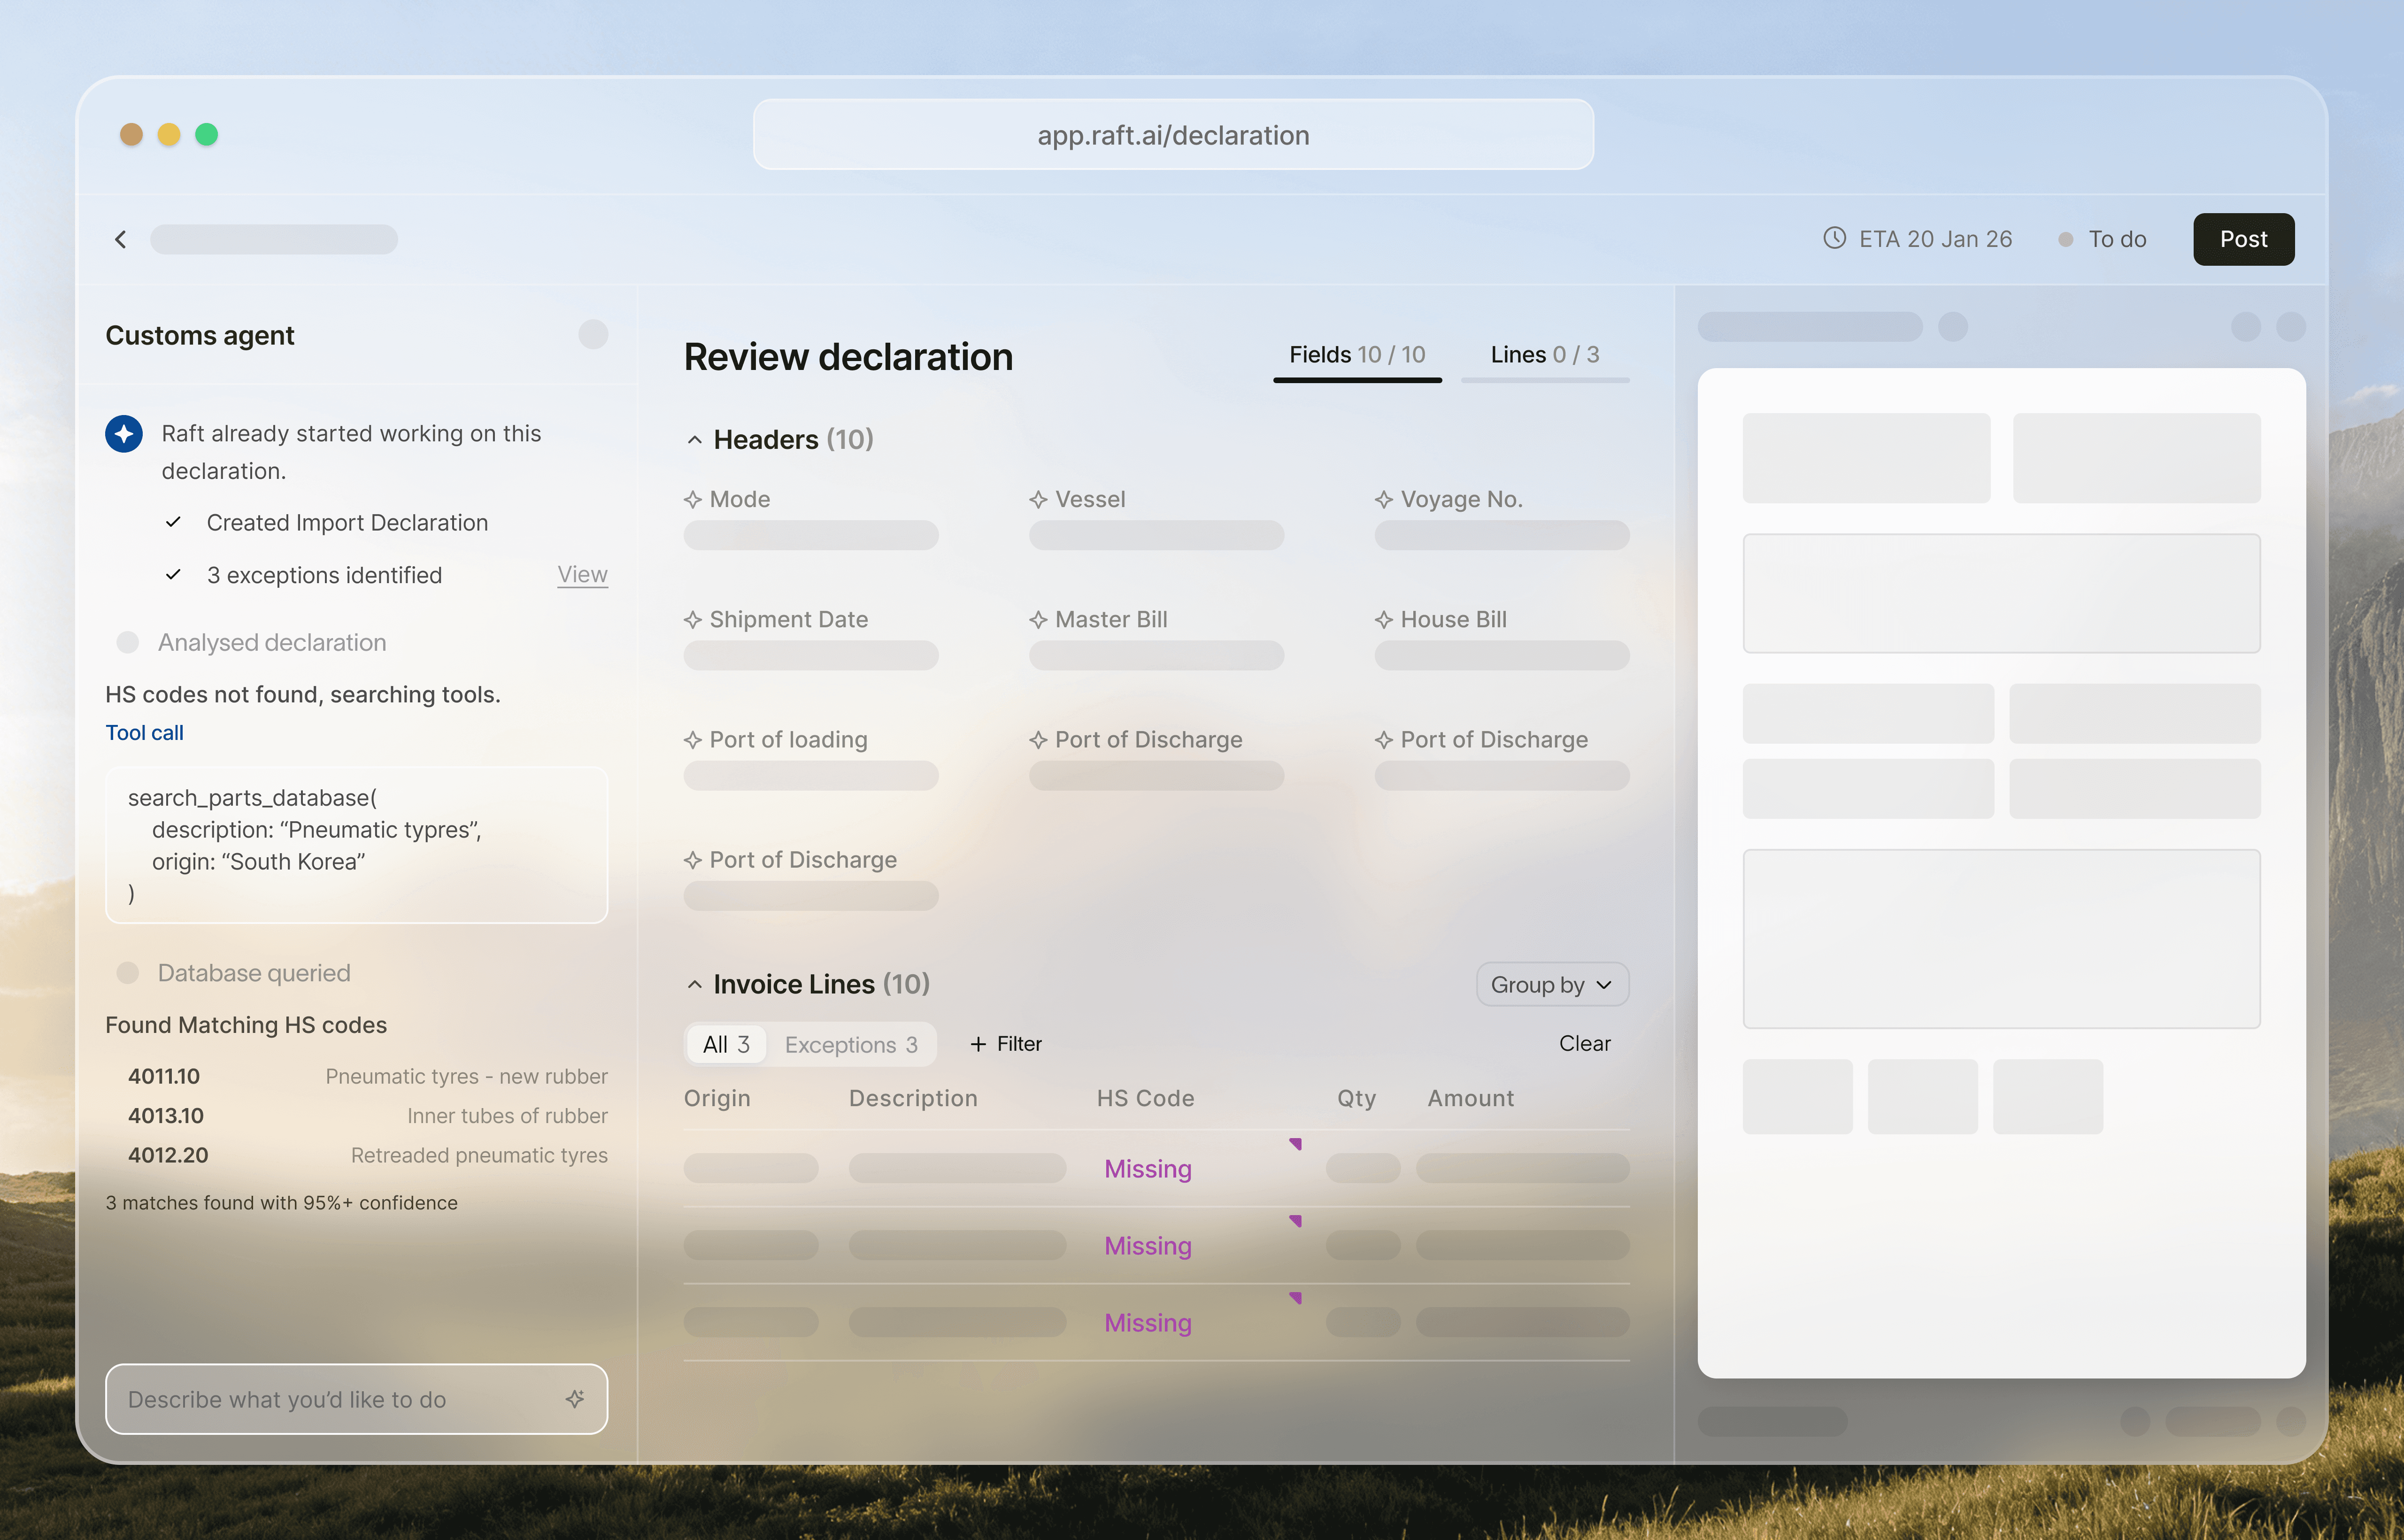Collapse the Invoice Lines section

pyautogui.click(x=695, y=985)
